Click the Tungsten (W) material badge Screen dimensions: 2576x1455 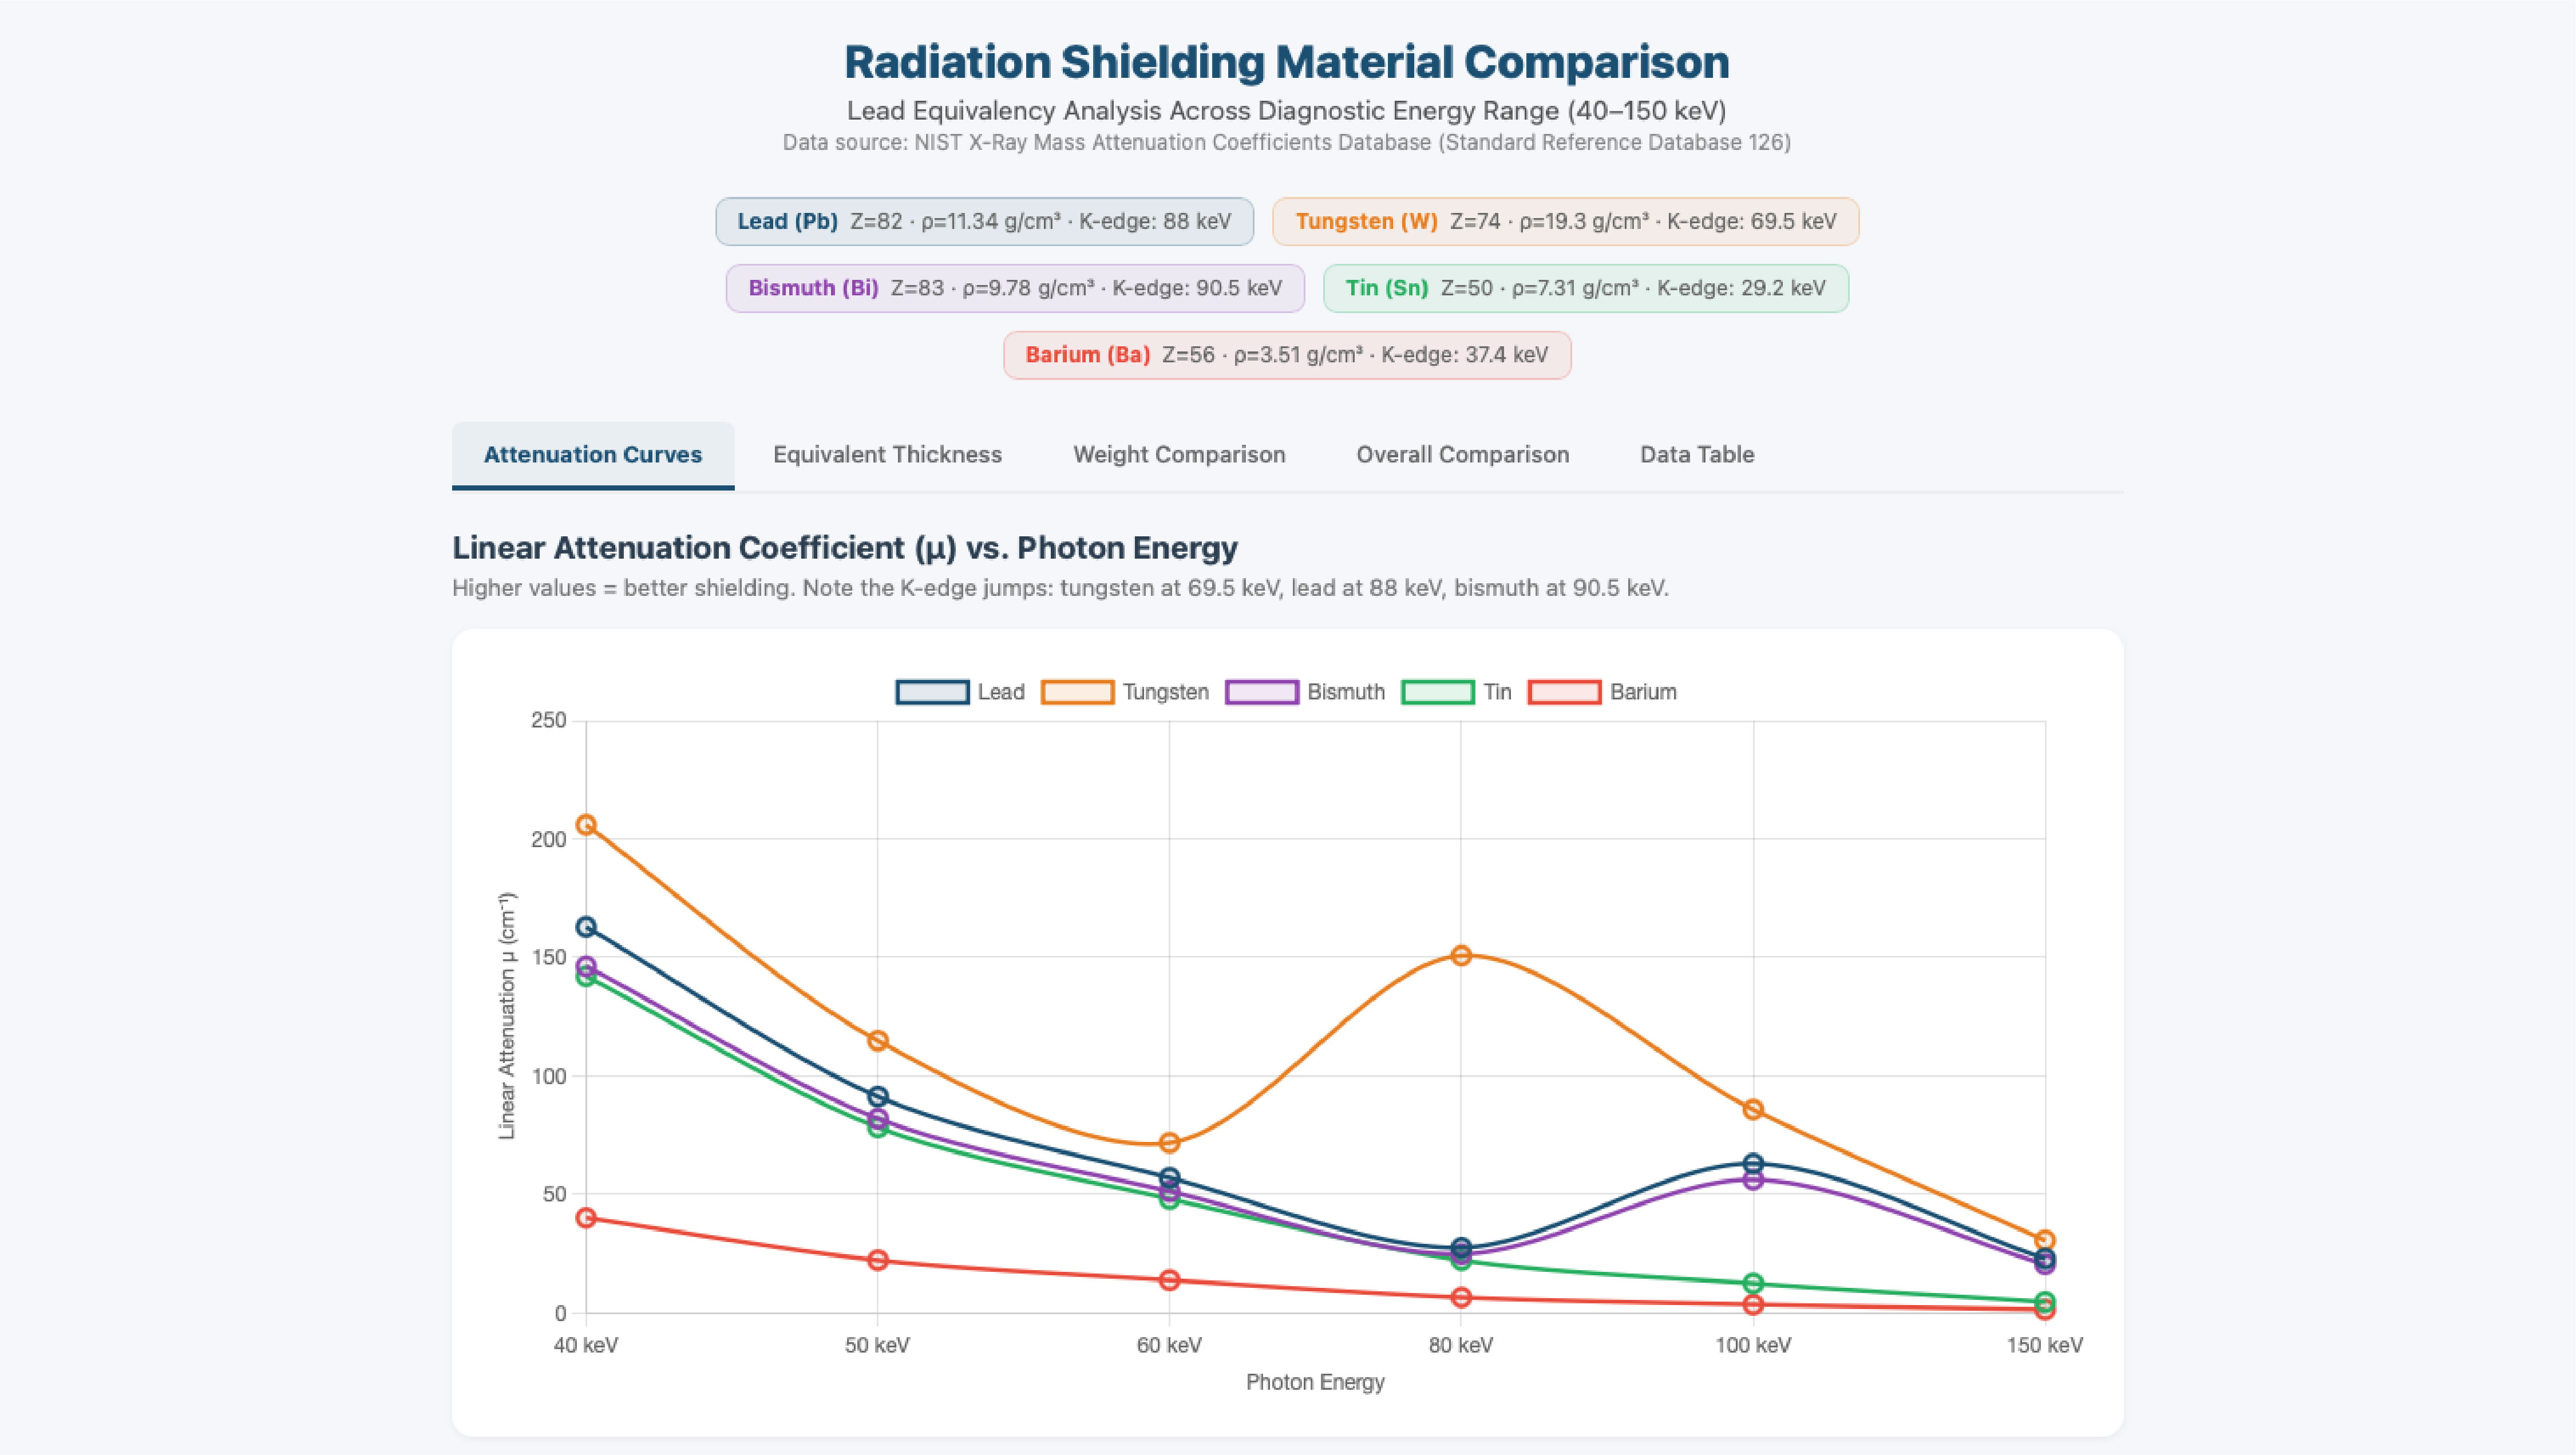point(1565,221)
